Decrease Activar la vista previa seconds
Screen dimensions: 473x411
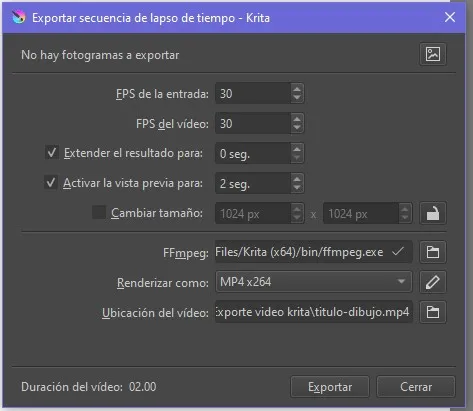297,188
